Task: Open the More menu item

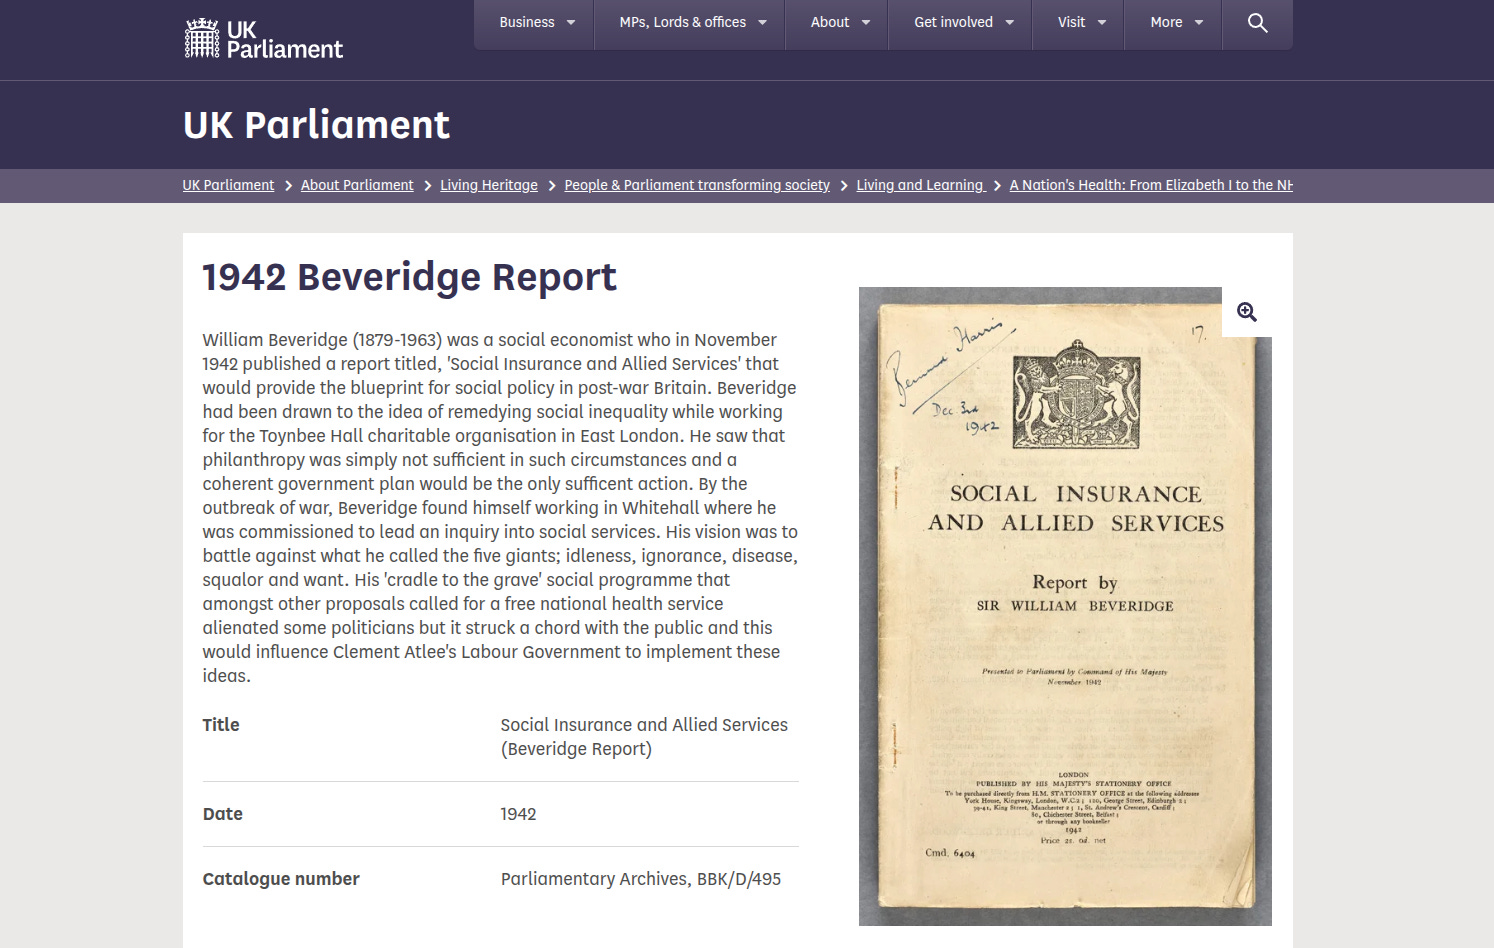Action: tap(1166, 22)
